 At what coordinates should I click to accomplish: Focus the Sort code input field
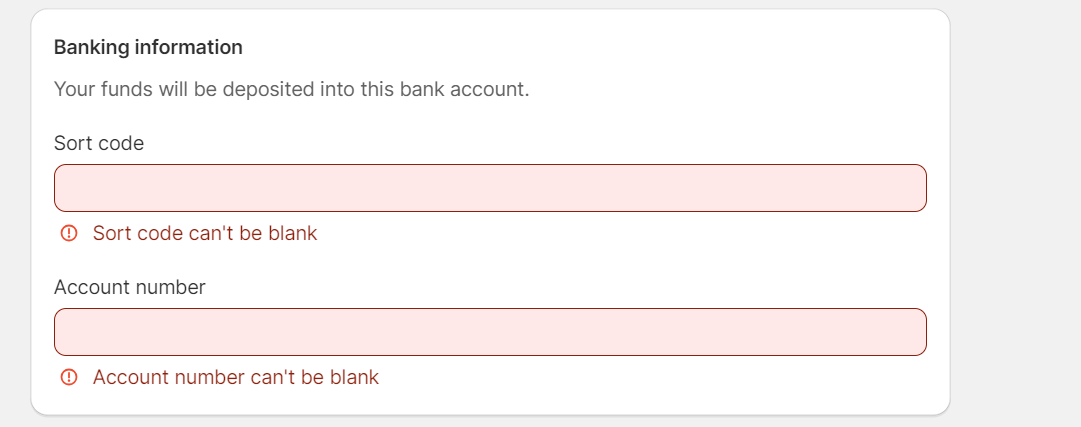coord(490,188)
